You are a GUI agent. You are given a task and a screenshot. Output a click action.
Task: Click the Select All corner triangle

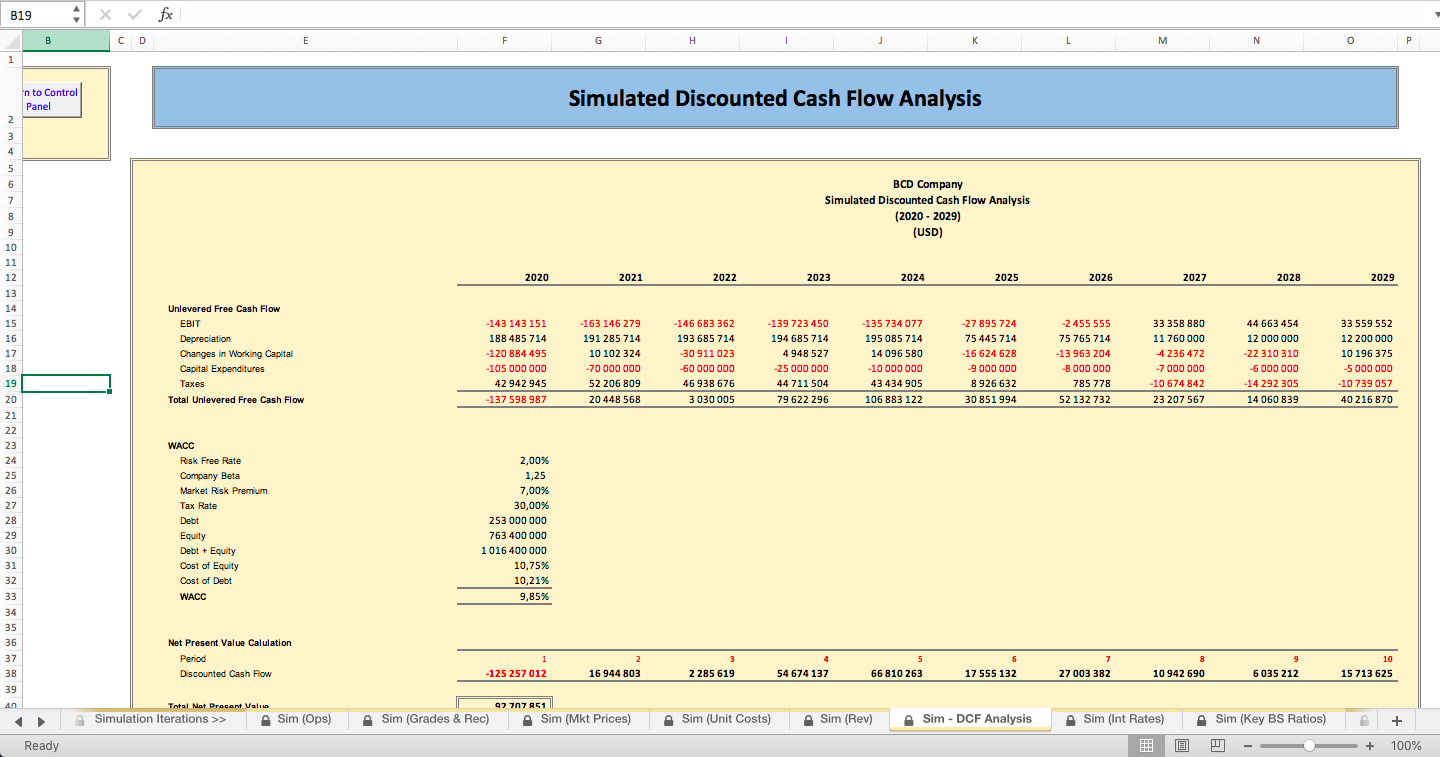click(x=11, y=41)
